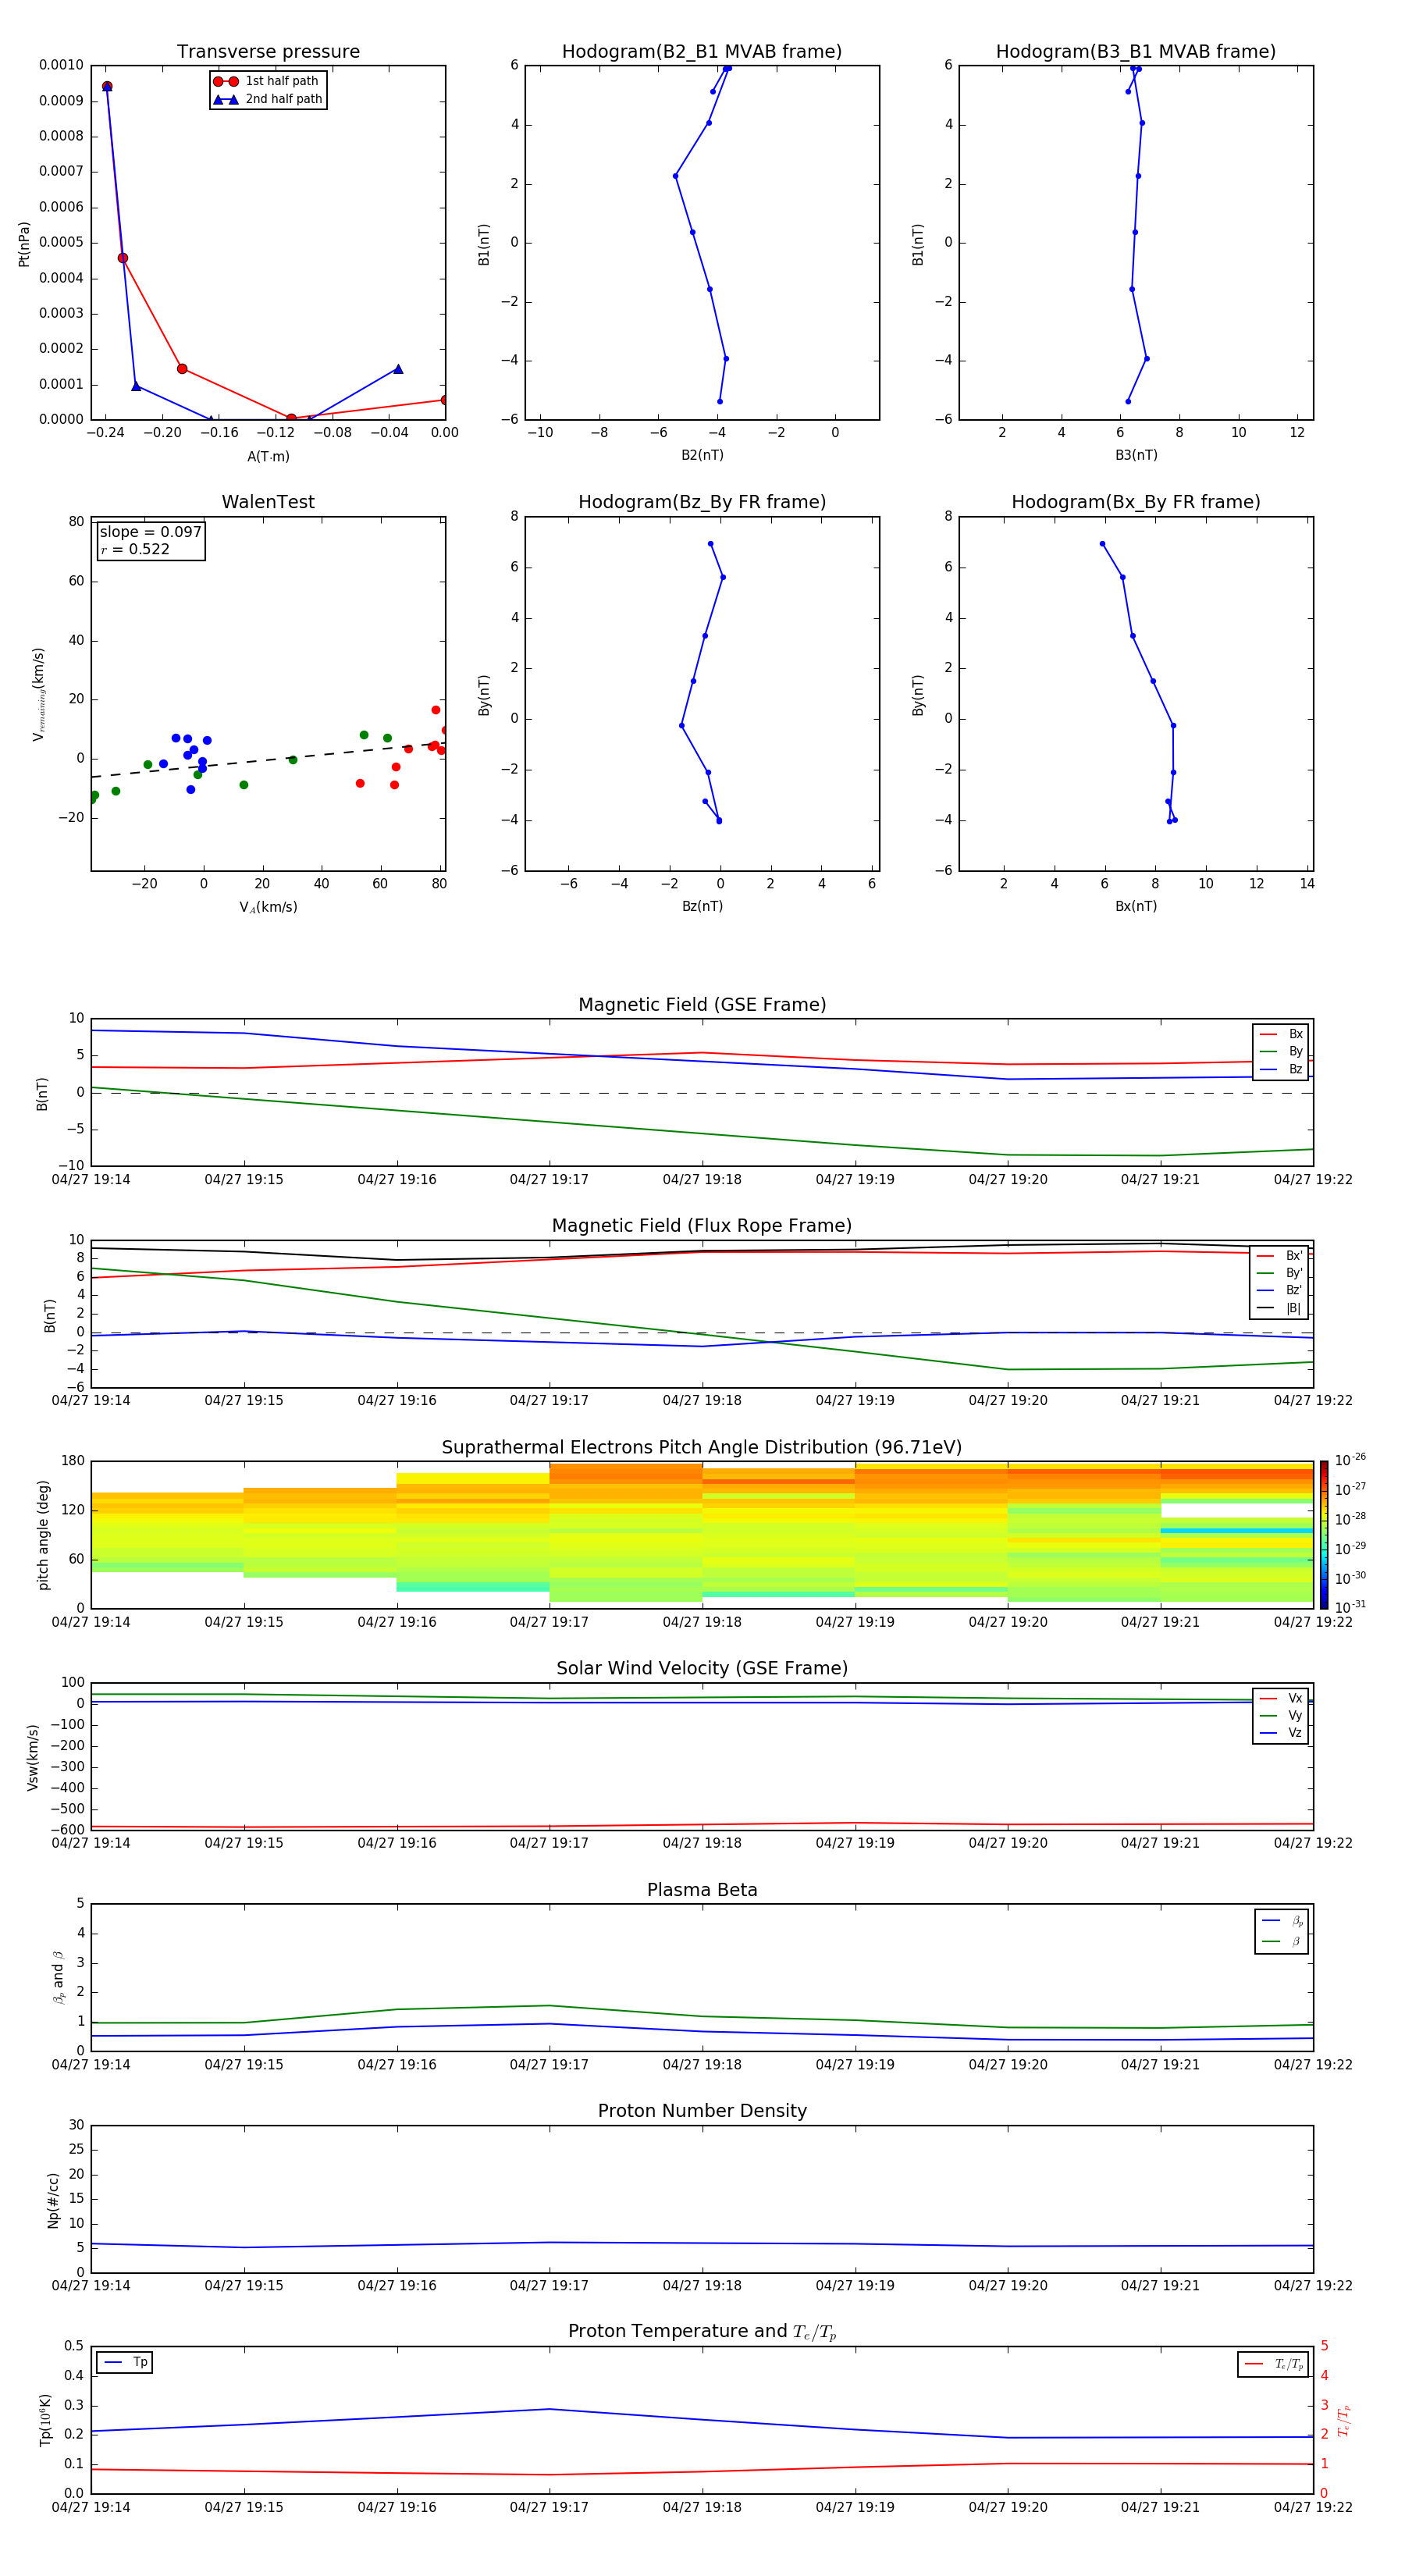Click the Suprathermal Electrons Pitch Angle title

[702, 1448]
